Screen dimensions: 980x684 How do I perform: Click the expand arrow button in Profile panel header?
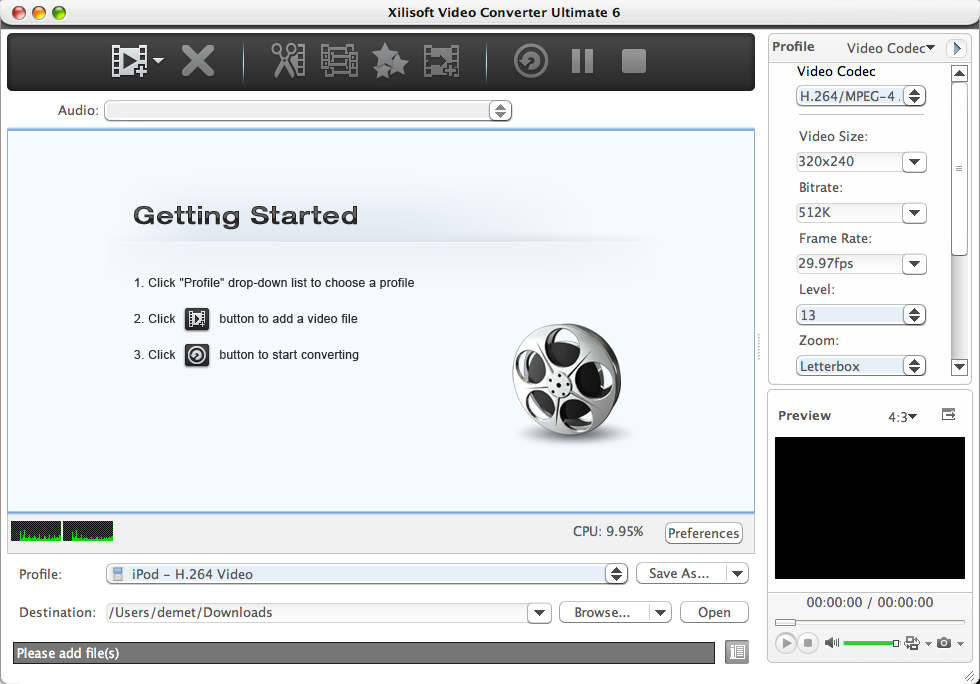(x=956, y=48)
